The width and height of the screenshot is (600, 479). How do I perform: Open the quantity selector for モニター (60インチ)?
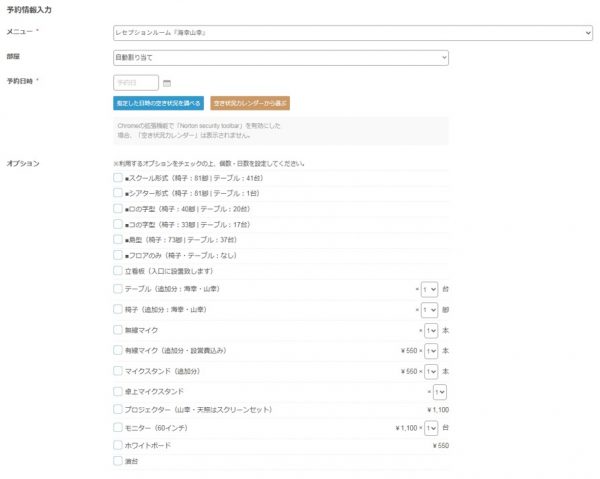click(431, 428)
